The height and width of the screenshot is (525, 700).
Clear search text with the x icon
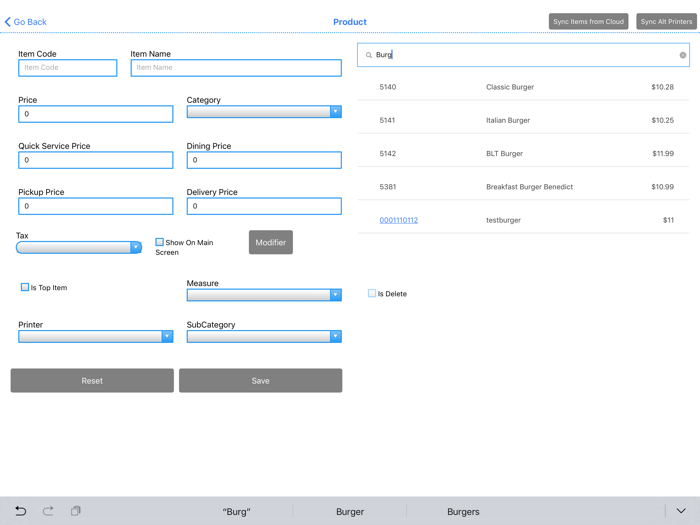point(683,55)
